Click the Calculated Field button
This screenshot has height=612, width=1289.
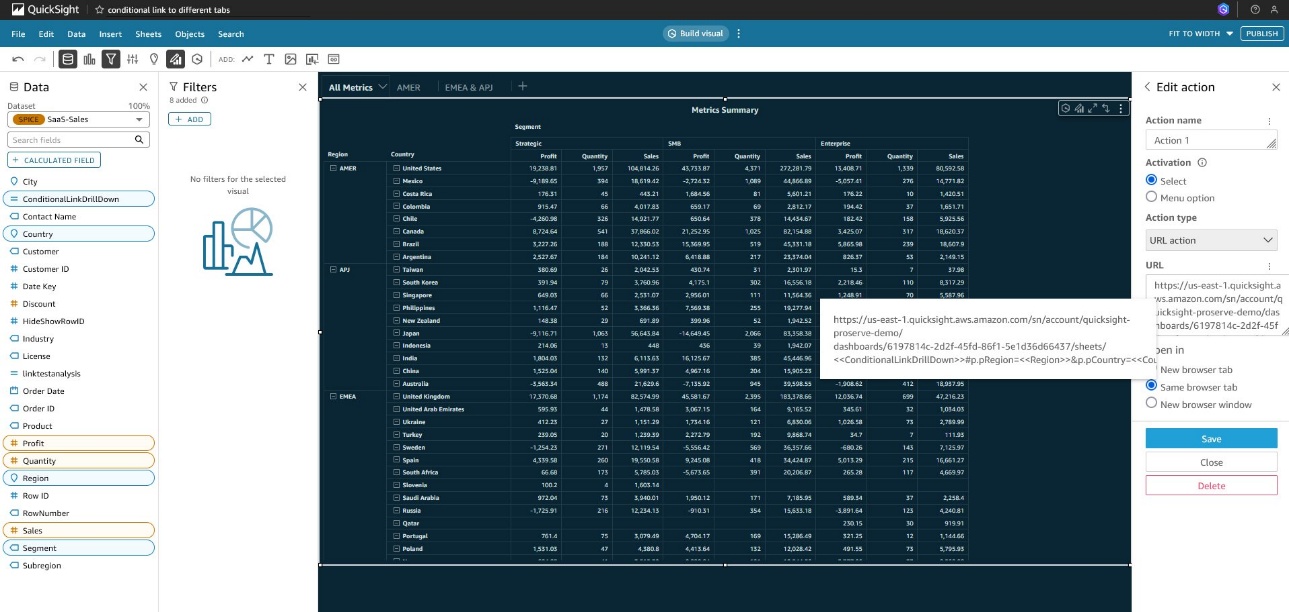click(x=54, y=160)
